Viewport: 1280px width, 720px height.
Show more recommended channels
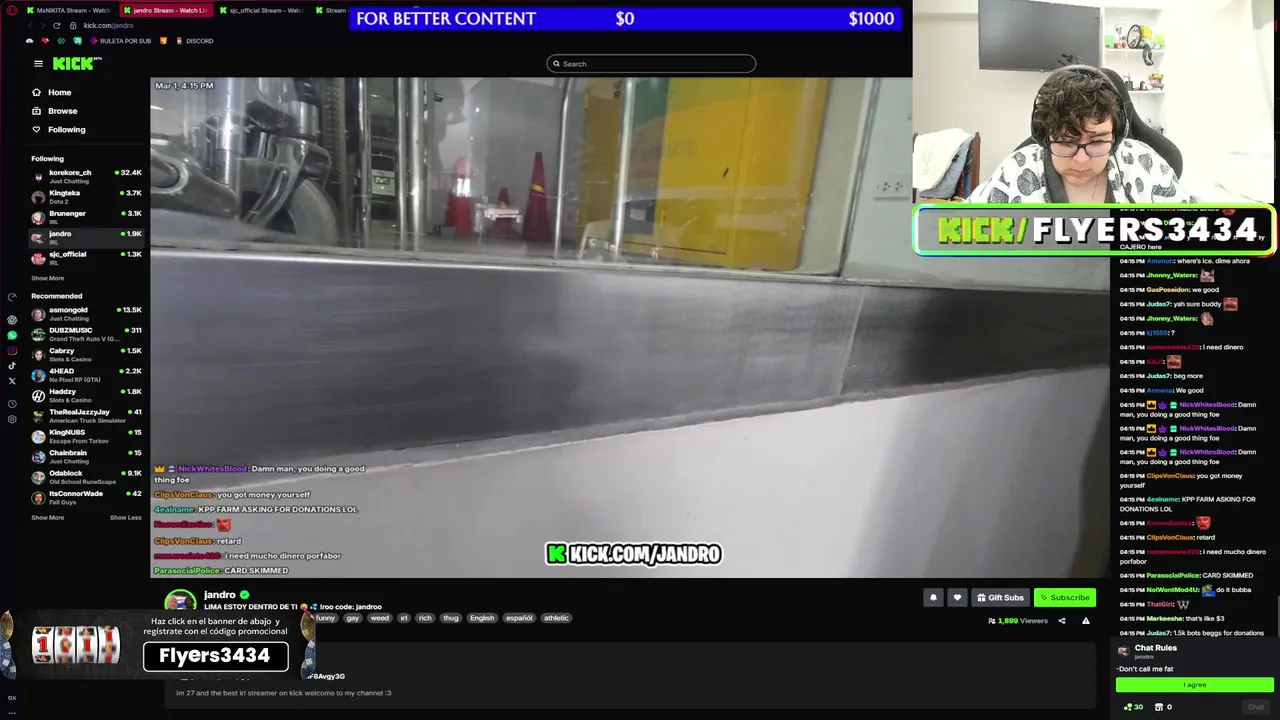47,518
